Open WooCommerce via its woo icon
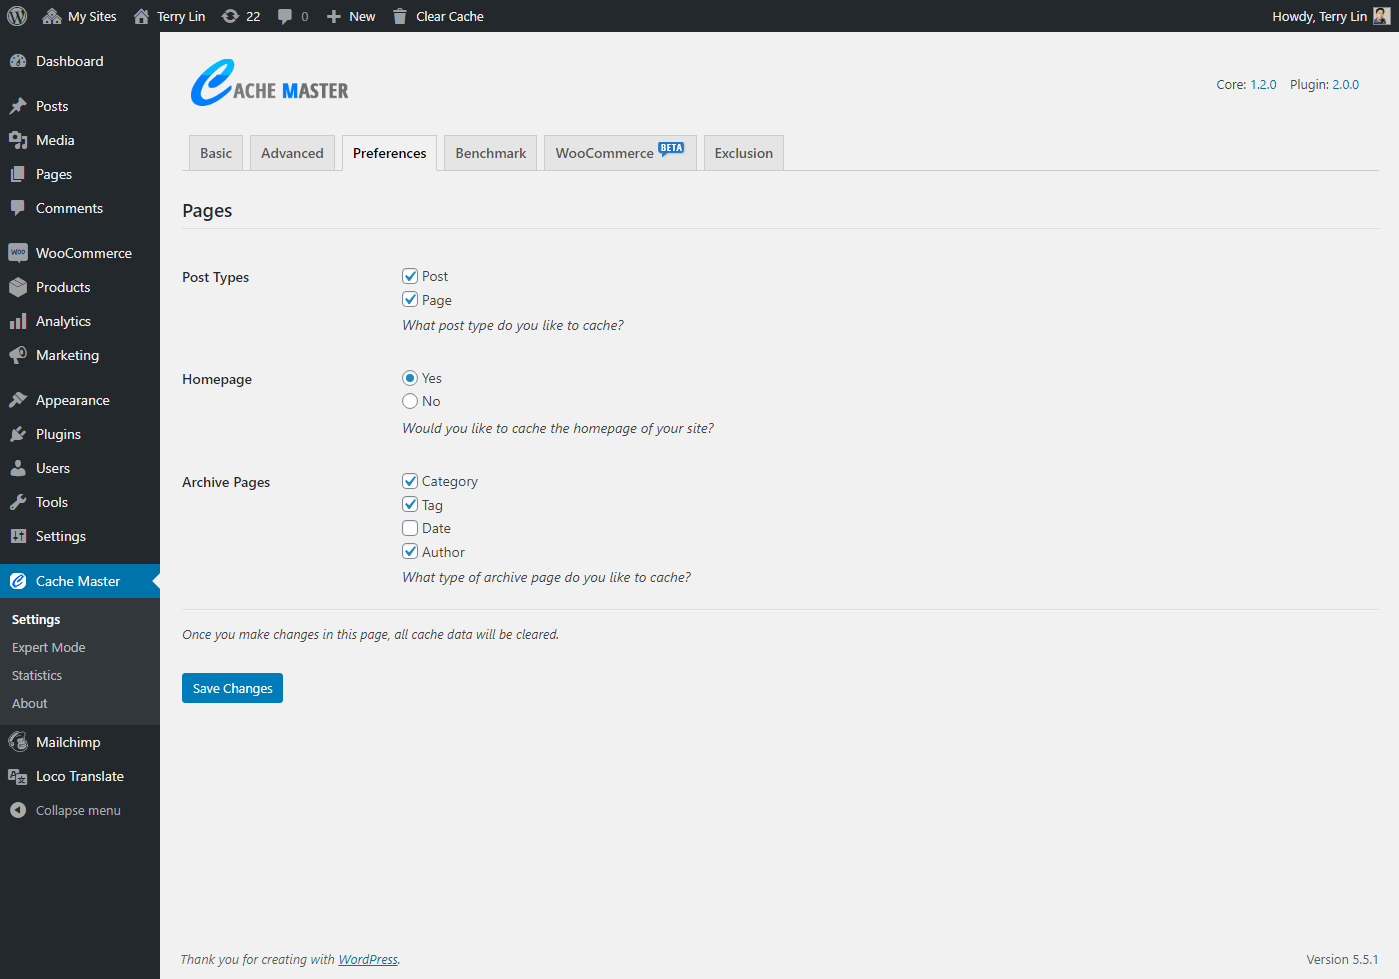The width and height of the screenshot is (1399, 979). (18, 253)
